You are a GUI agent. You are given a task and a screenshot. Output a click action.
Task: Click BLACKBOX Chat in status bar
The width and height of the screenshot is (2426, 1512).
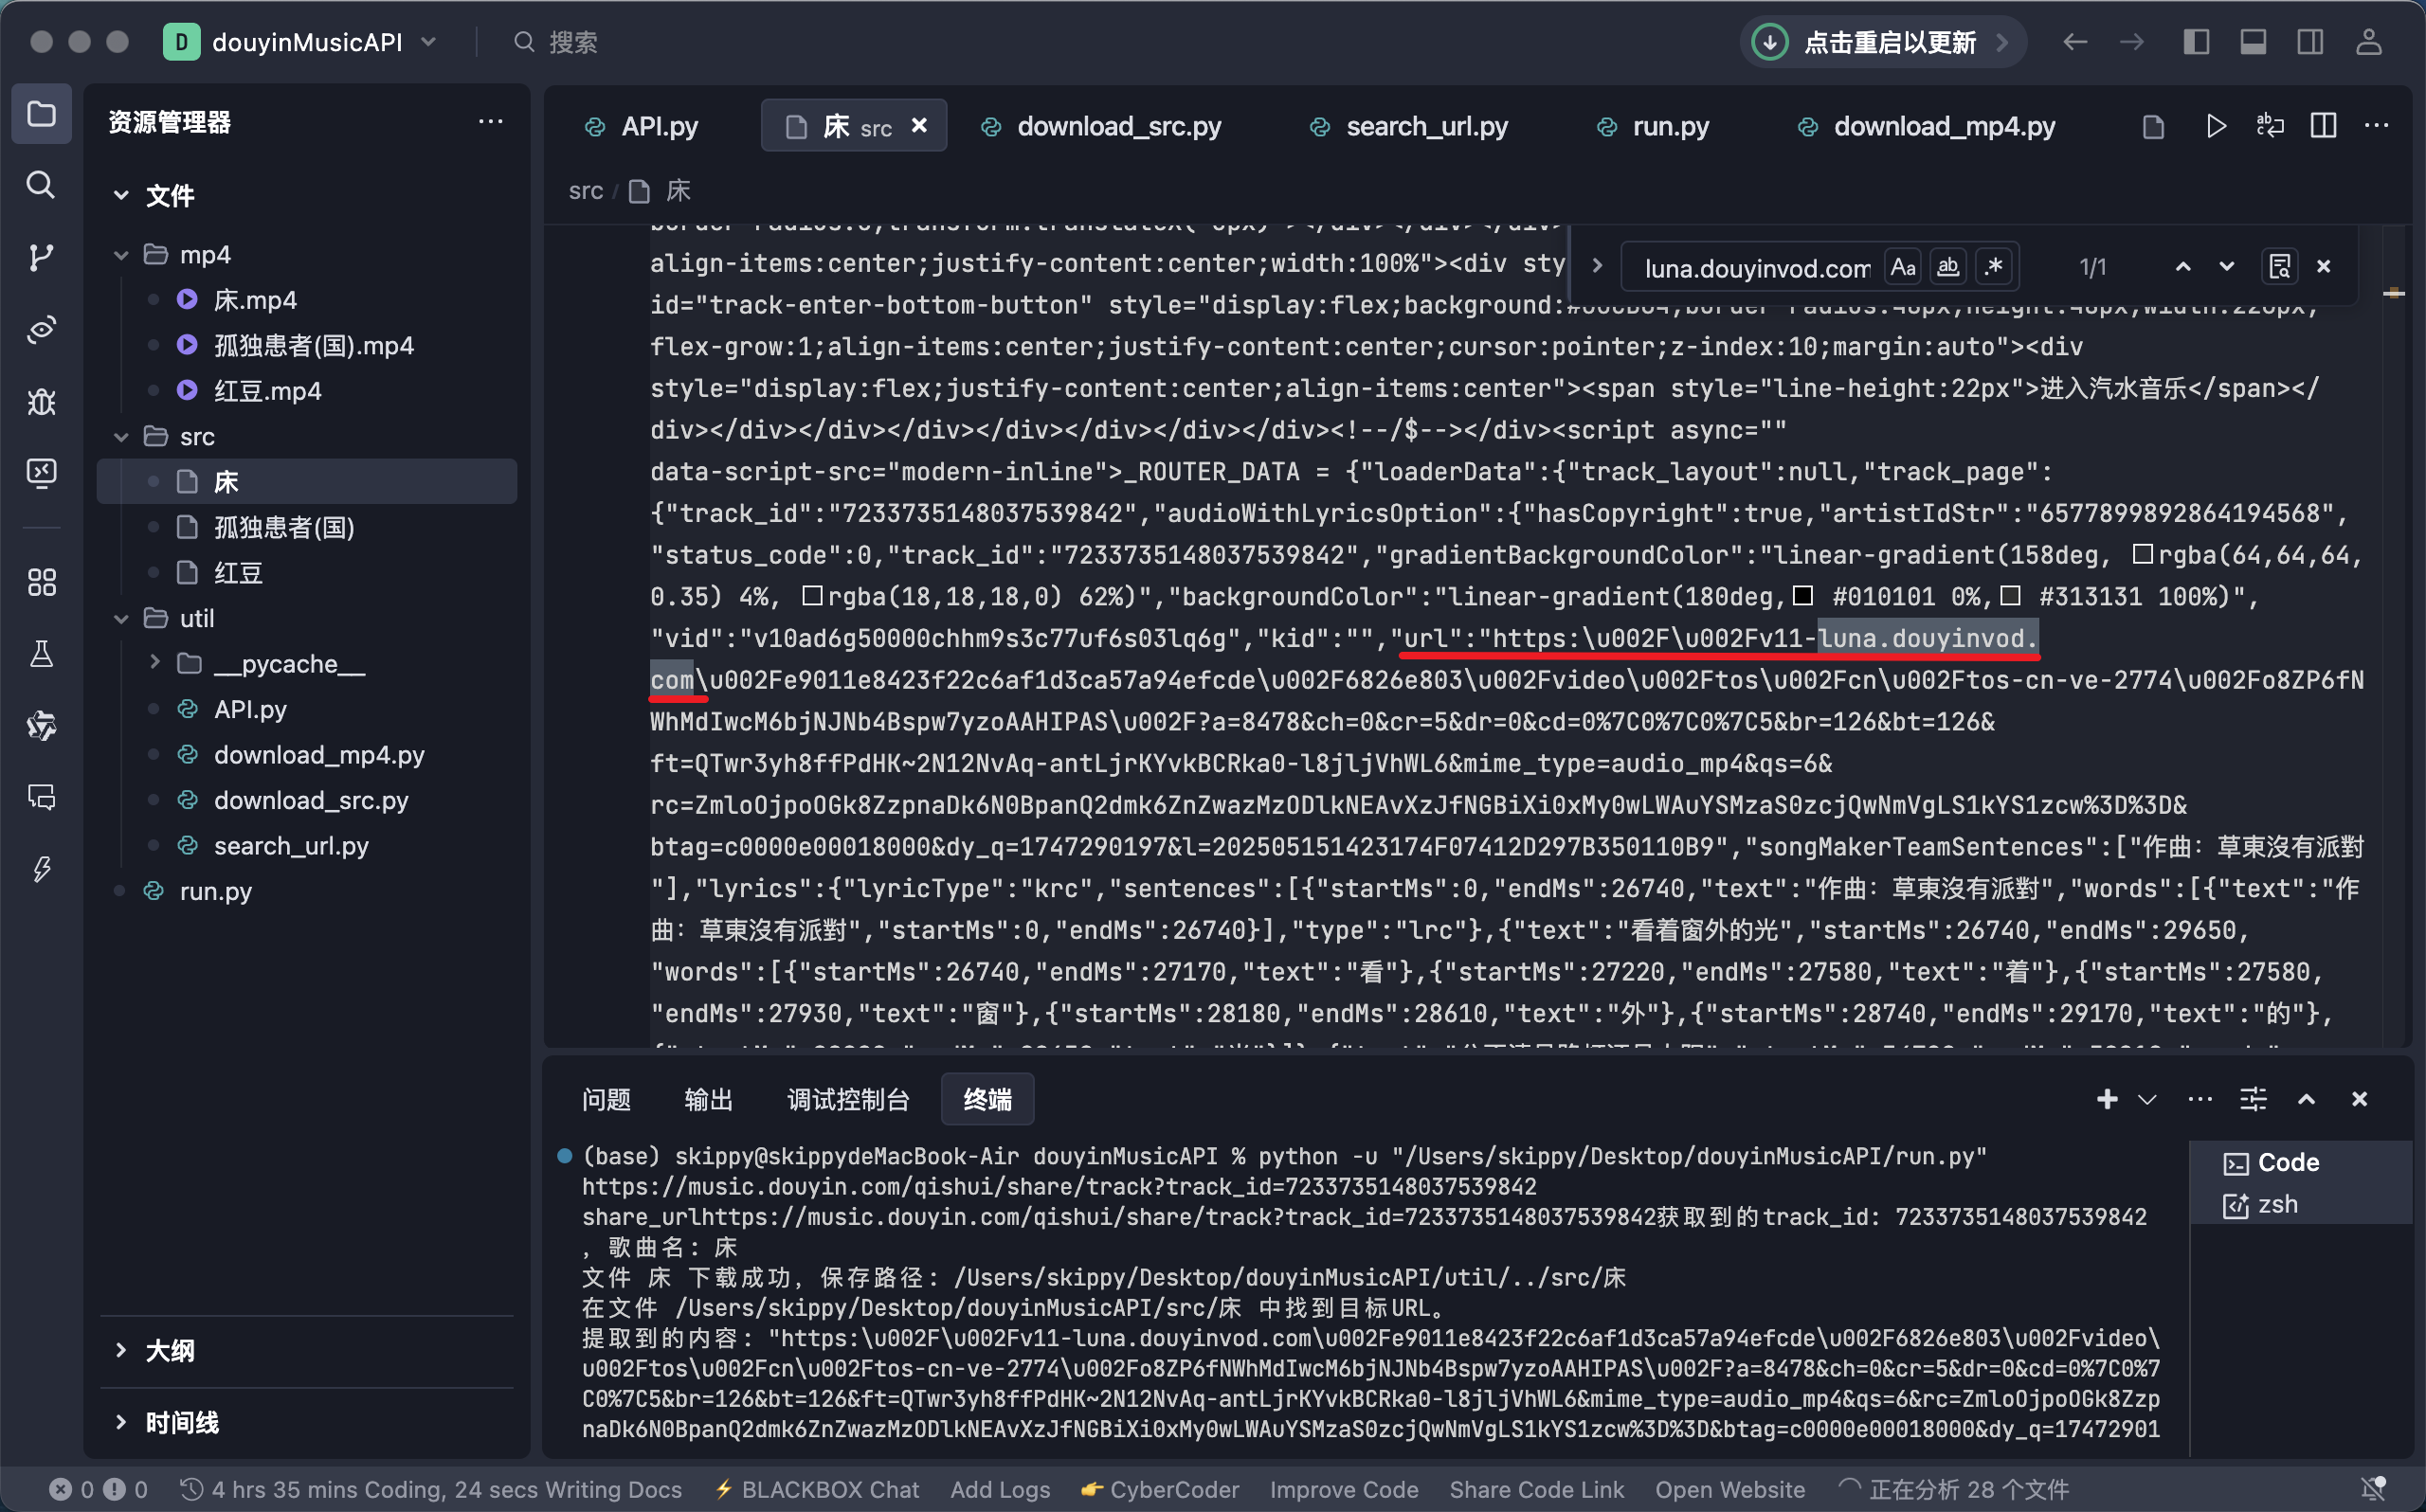817,1489
